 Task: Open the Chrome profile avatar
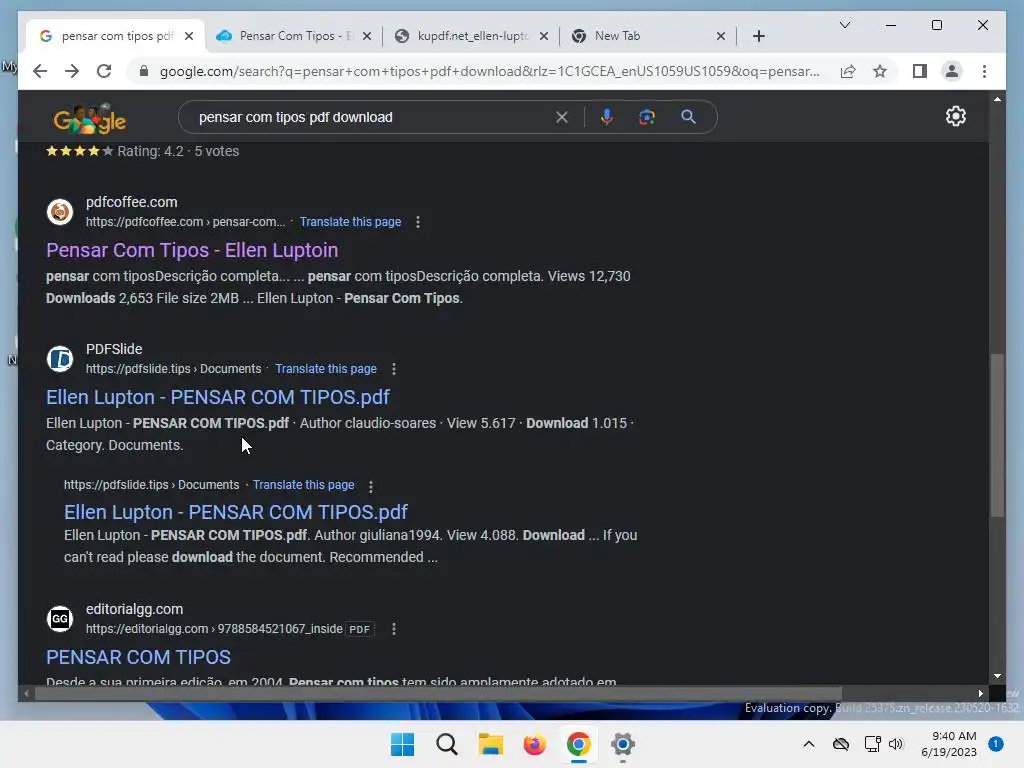pos(952,71)
